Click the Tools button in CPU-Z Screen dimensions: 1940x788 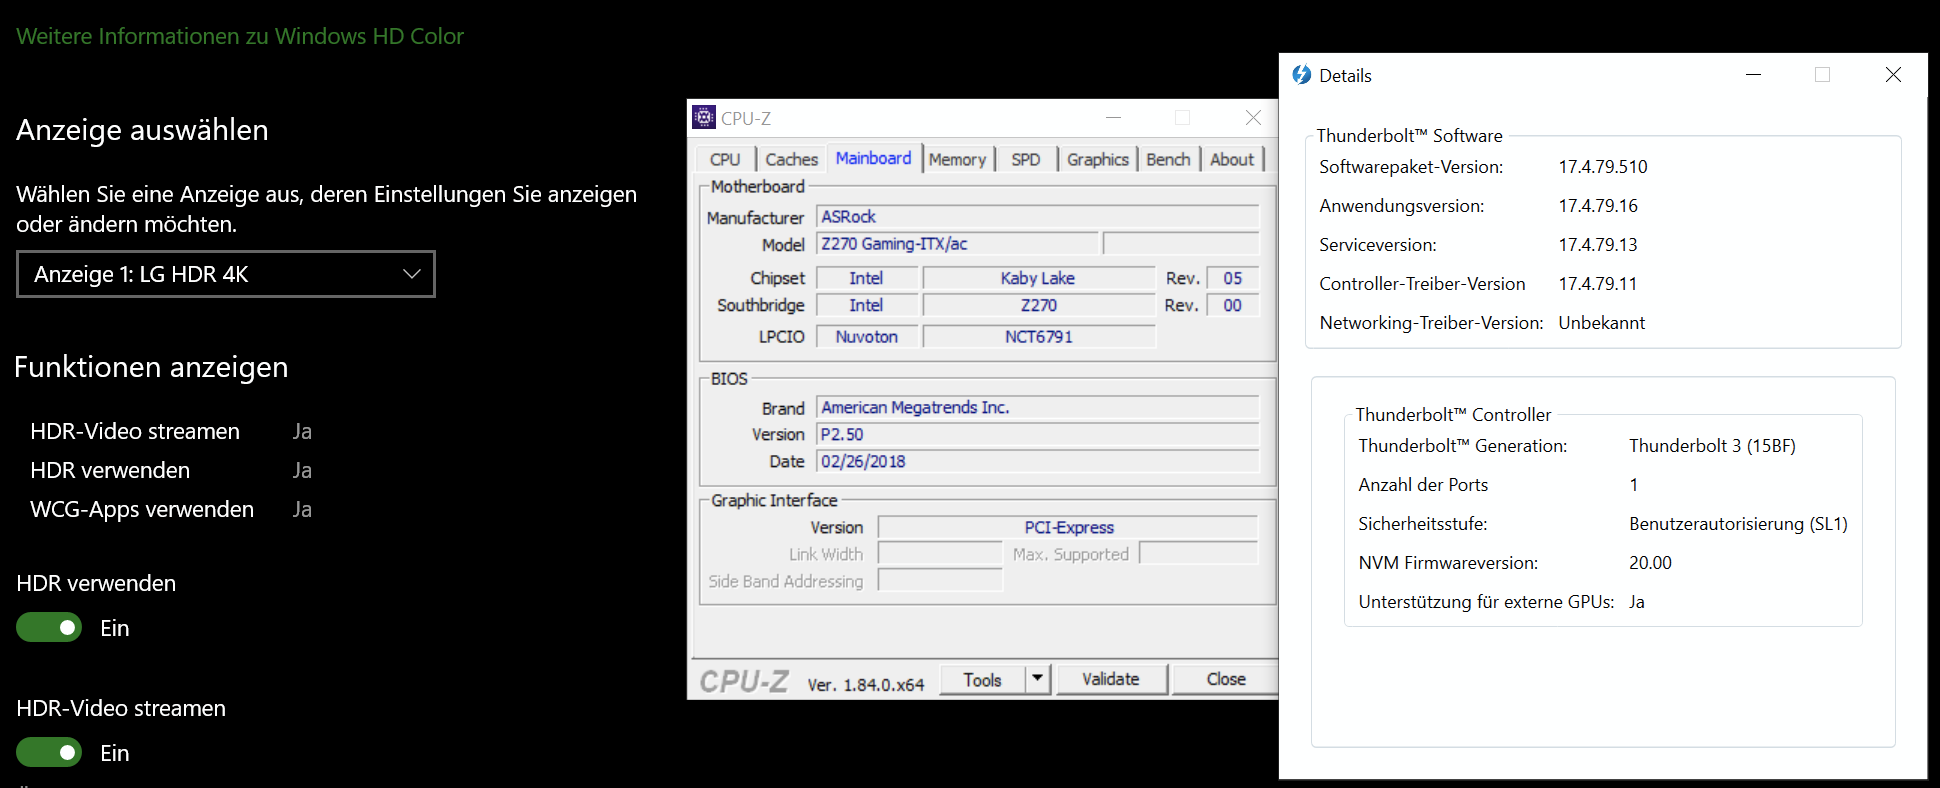[983, 680]
